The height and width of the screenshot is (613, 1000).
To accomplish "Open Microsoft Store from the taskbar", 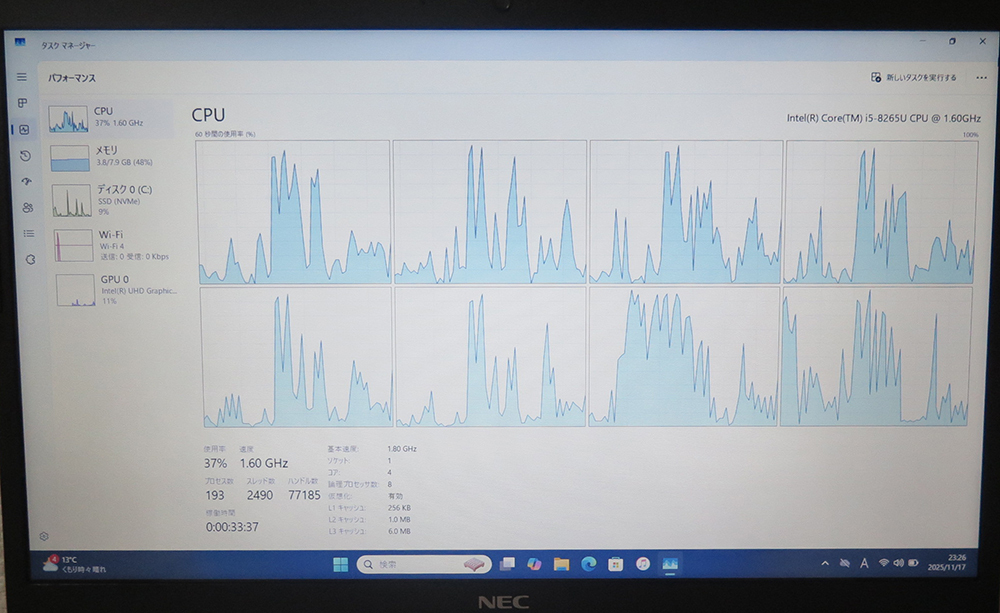I will [x=615, y=564].
